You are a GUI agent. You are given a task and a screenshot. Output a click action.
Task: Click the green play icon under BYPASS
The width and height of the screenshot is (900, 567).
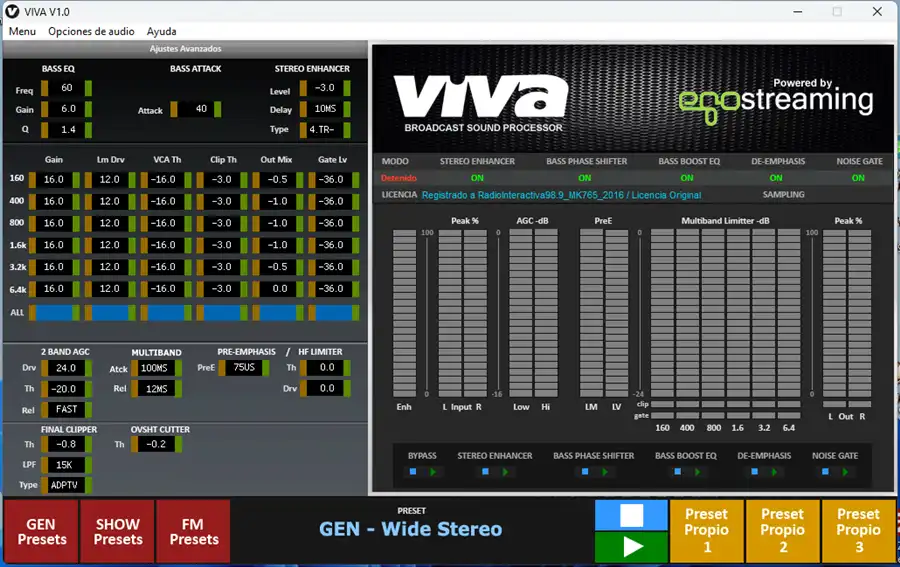click(x=433, y=472)
